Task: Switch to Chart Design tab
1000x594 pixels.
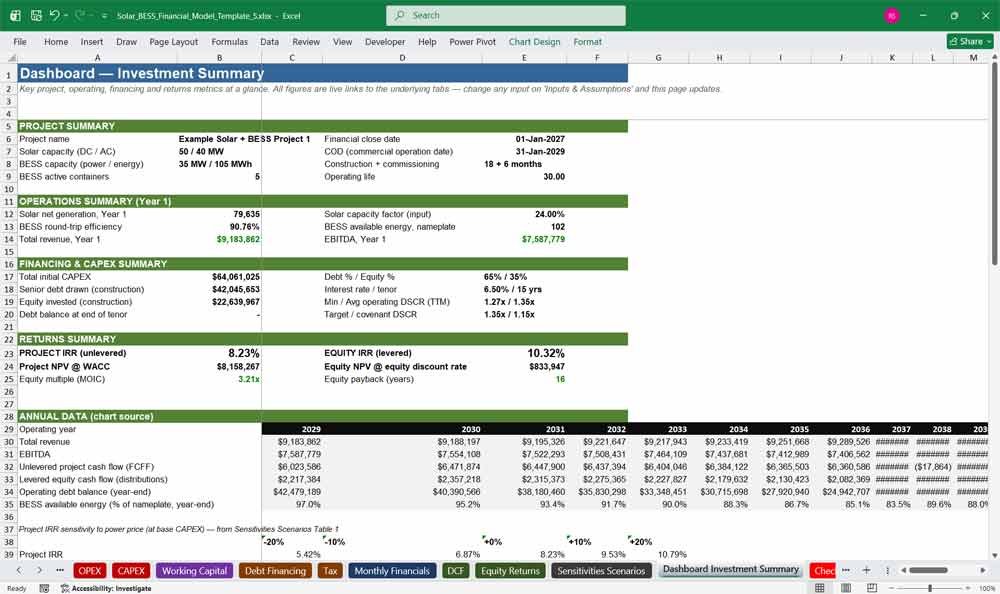Action: coord(534,41)
